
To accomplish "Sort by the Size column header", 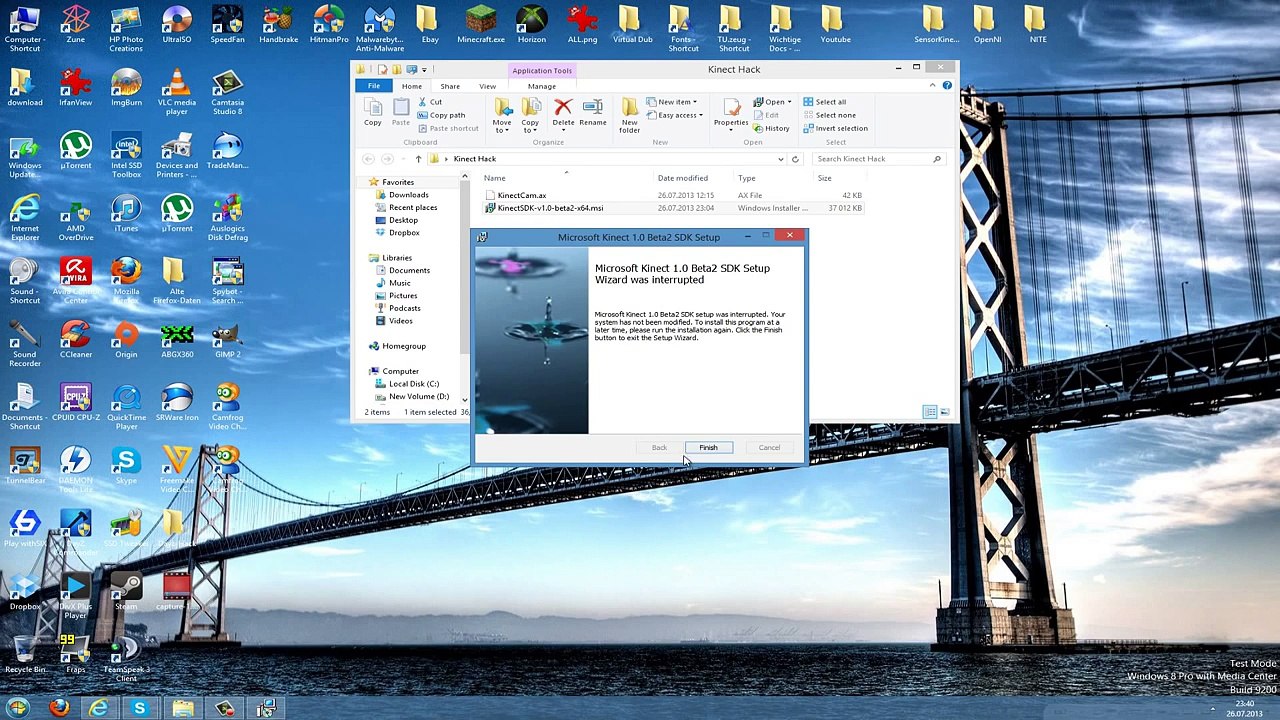I will pos(824,178).
